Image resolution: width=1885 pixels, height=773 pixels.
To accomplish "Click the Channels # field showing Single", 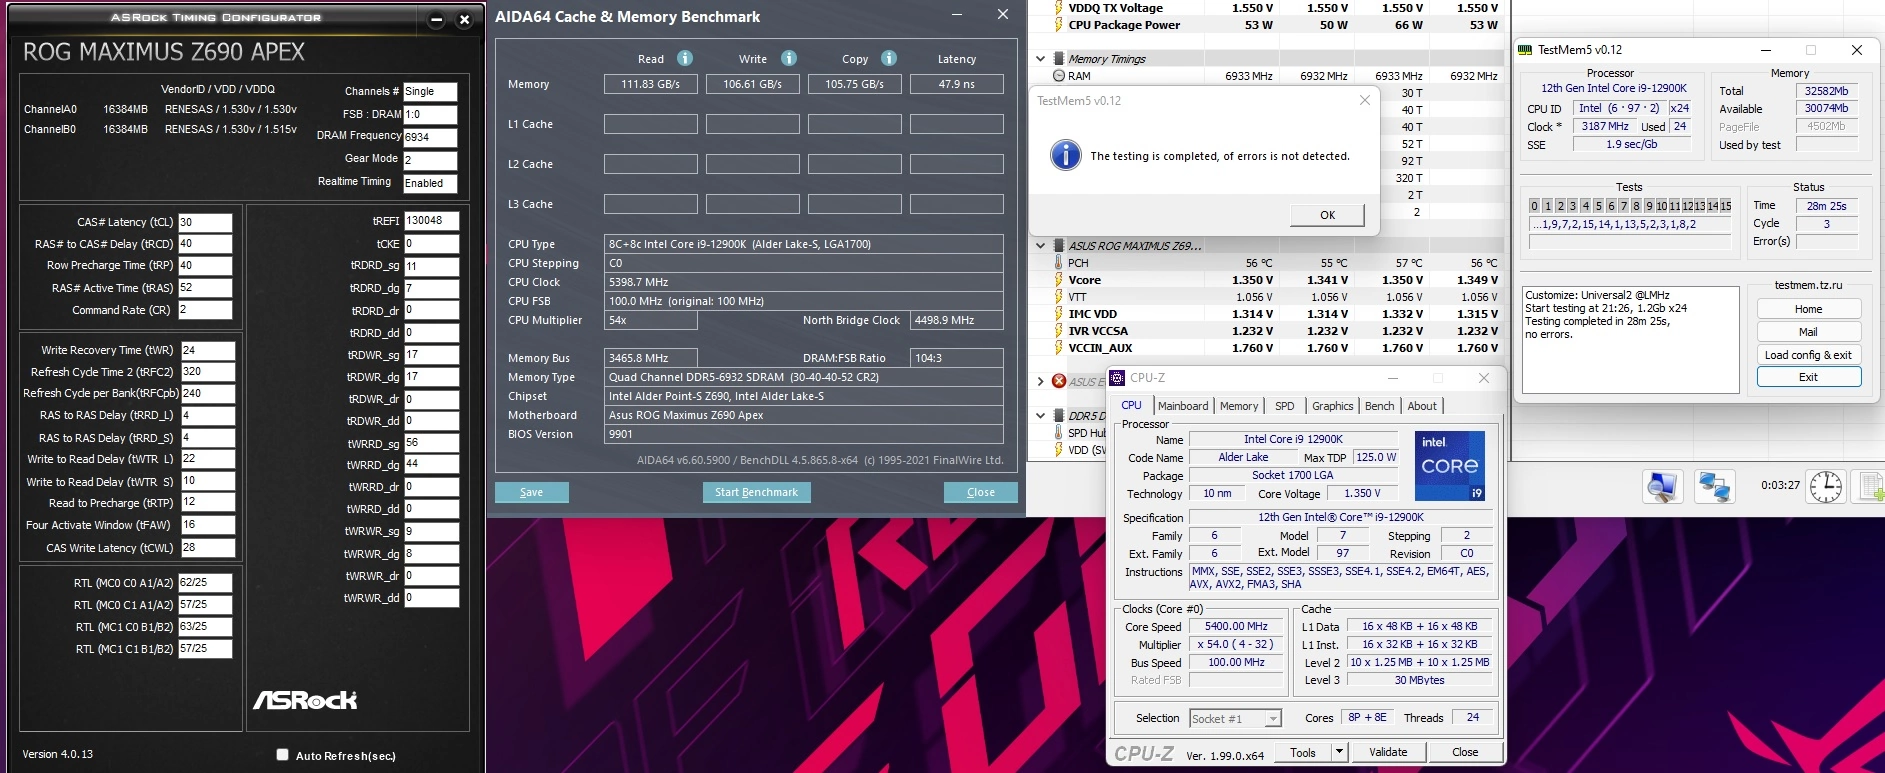I will (x=430, y=91).
